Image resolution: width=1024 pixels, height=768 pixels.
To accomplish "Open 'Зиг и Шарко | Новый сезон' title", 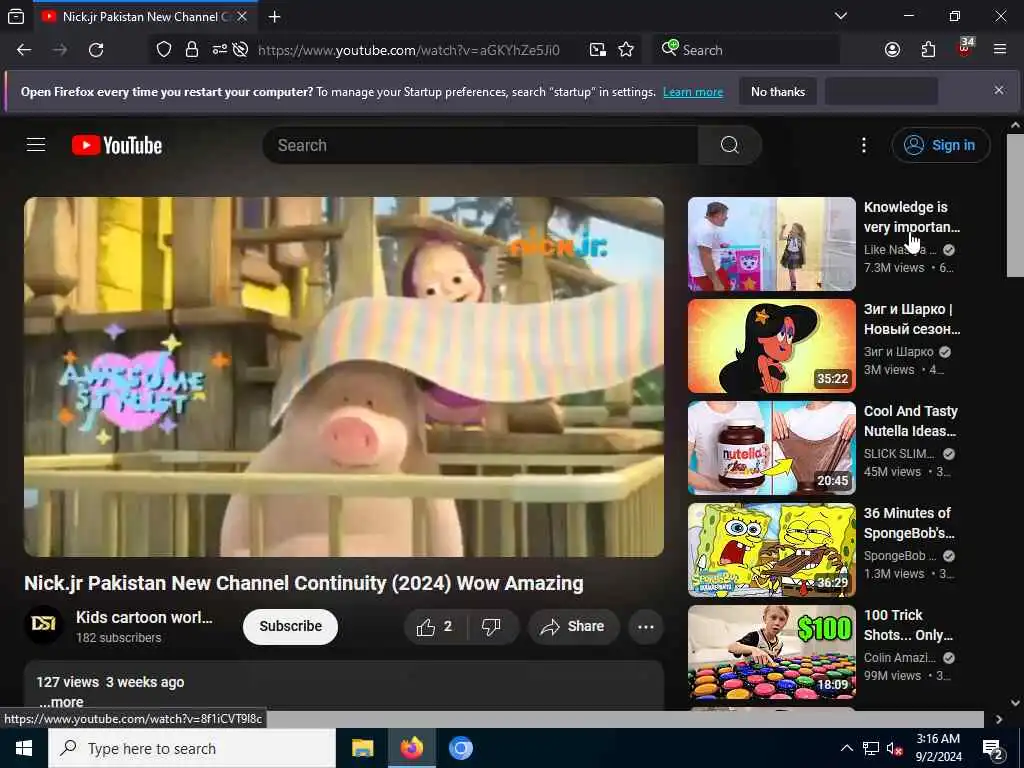I will [x=912, y=319].
